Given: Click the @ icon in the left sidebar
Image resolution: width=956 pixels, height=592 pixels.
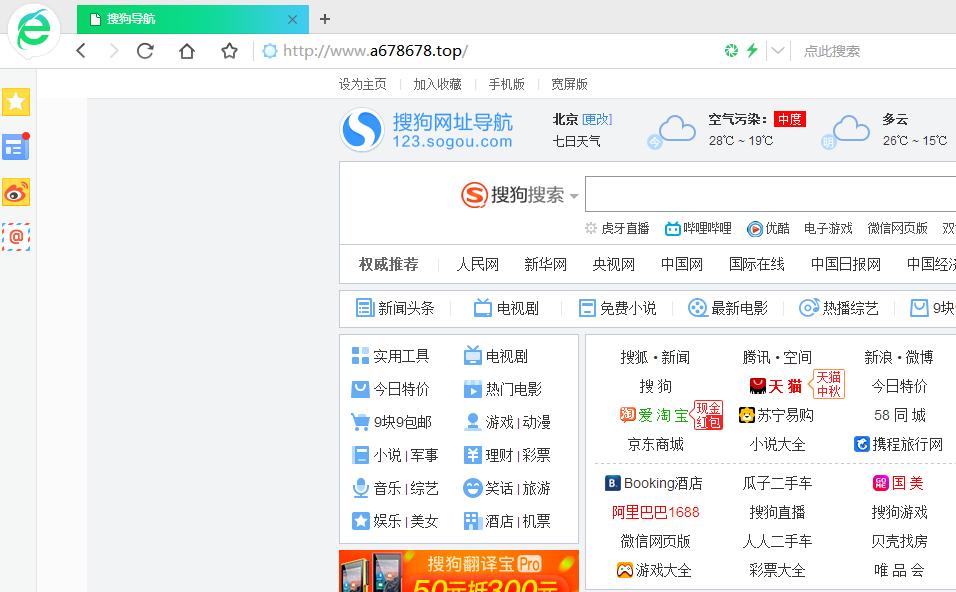Looking at the screenshot, I should point(16,238).
